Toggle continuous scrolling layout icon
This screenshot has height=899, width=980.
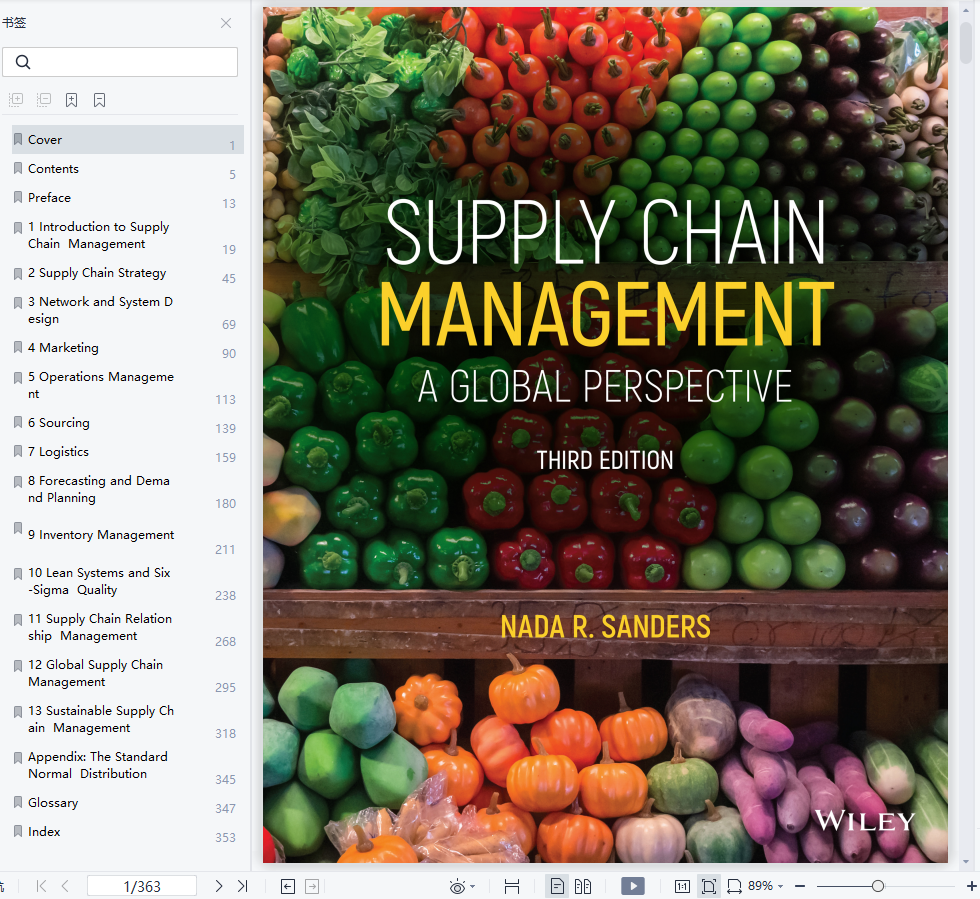(x=512, y=886)
